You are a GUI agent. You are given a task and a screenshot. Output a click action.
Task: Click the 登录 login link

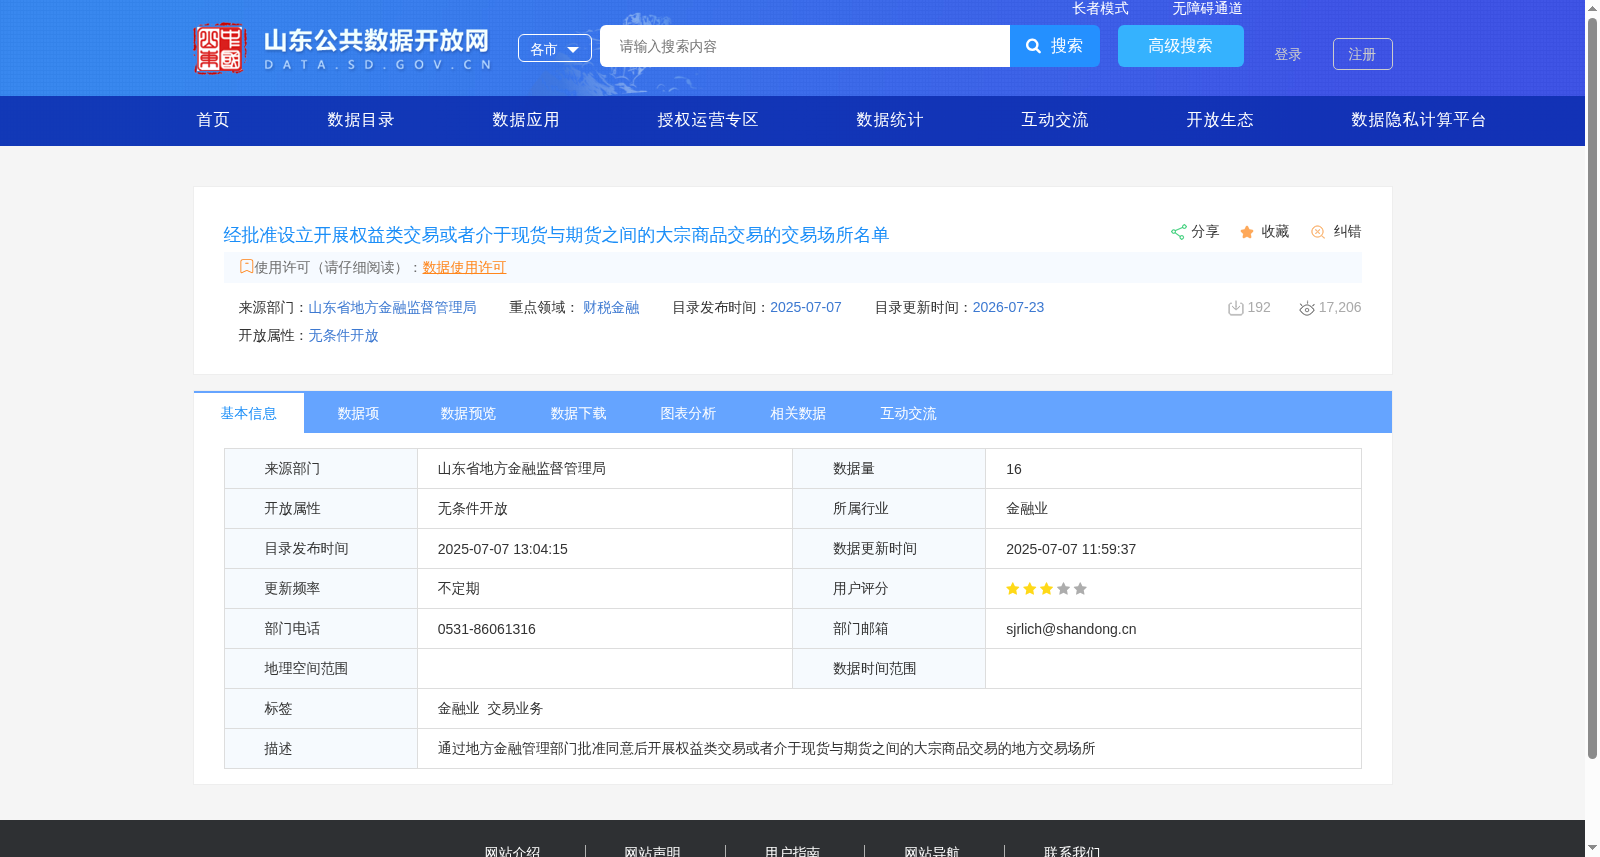1288,54
